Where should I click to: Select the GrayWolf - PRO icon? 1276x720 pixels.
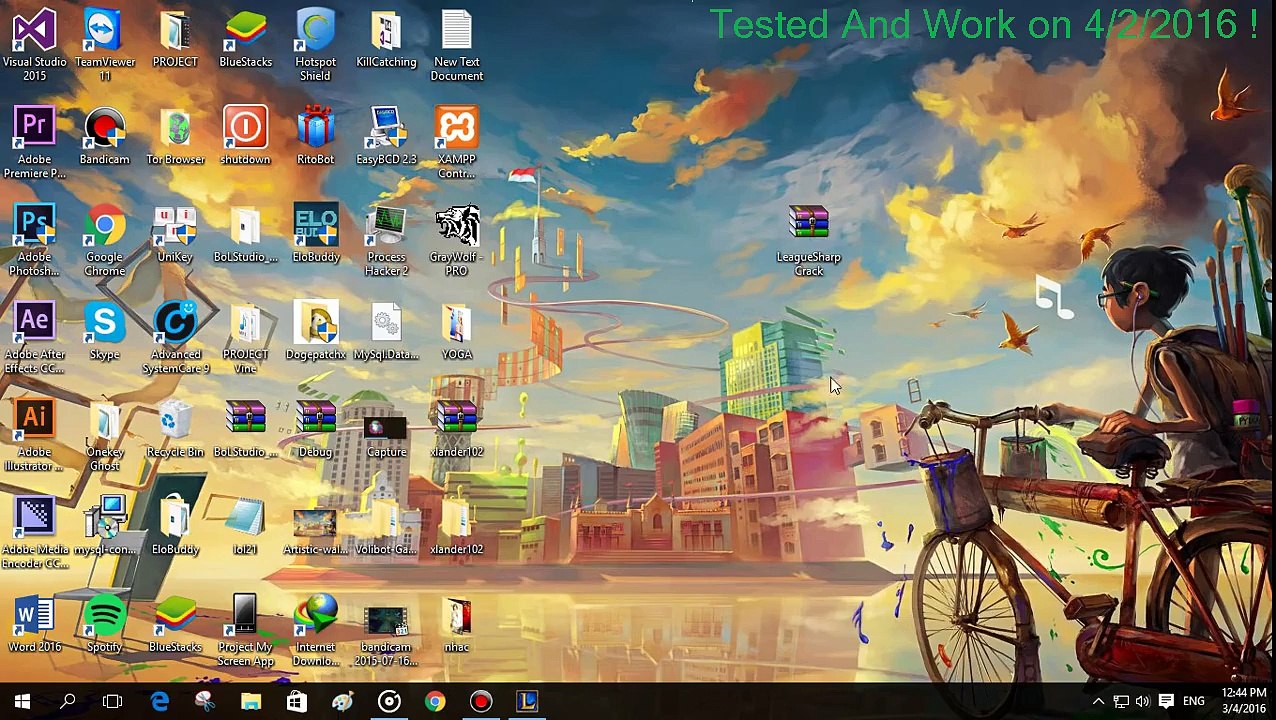(x=457, y=240)
